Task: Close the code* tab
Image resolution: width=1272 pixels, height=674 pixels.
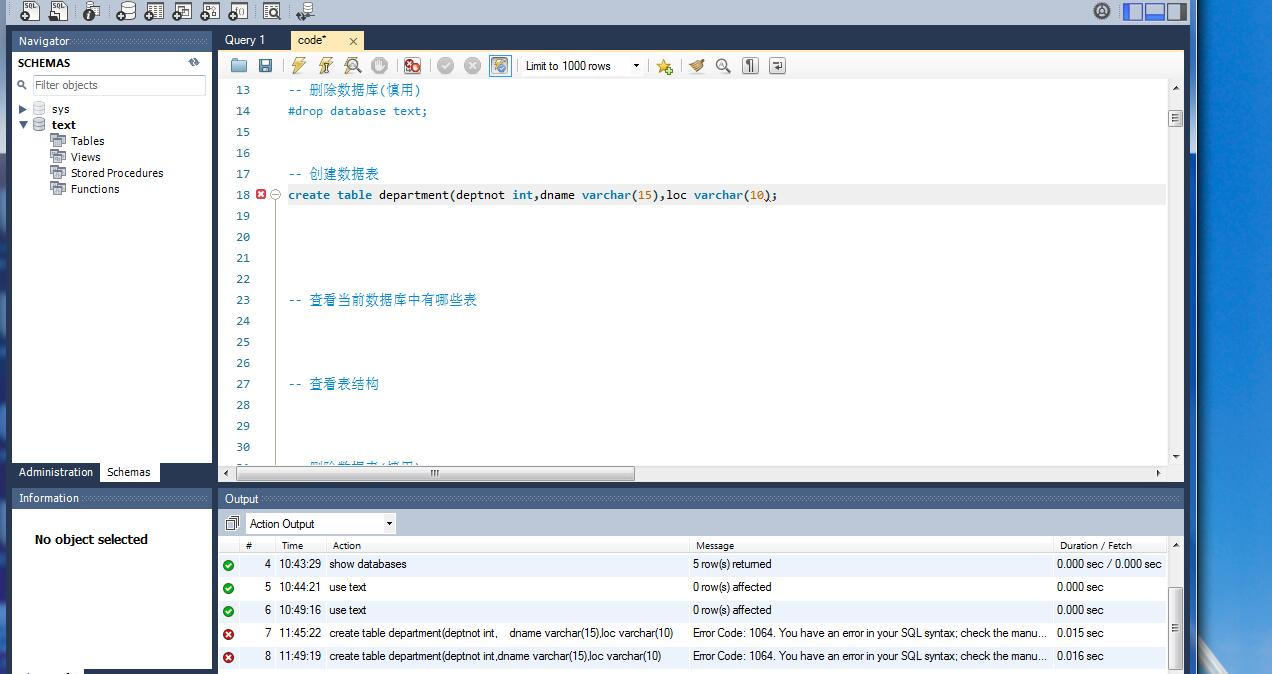Action: tap(353, 41)
